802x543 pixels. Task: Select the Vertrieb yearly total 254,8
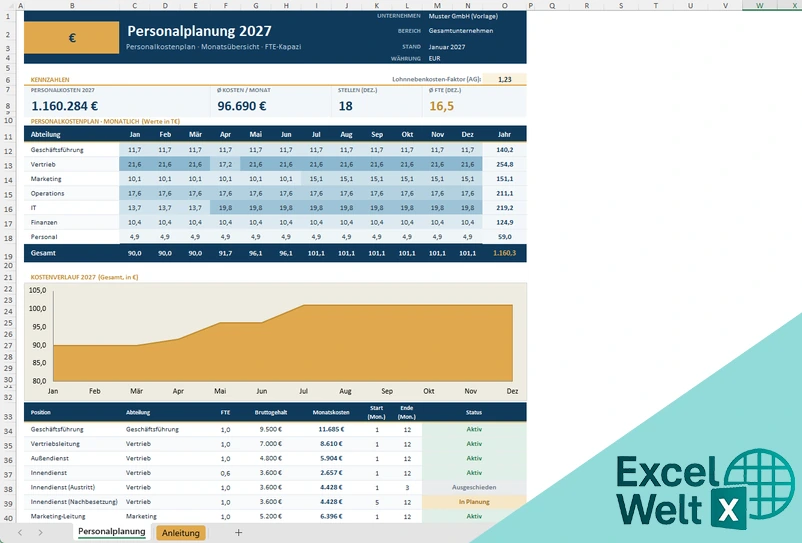pyautogui.click(x=504, y=165)
